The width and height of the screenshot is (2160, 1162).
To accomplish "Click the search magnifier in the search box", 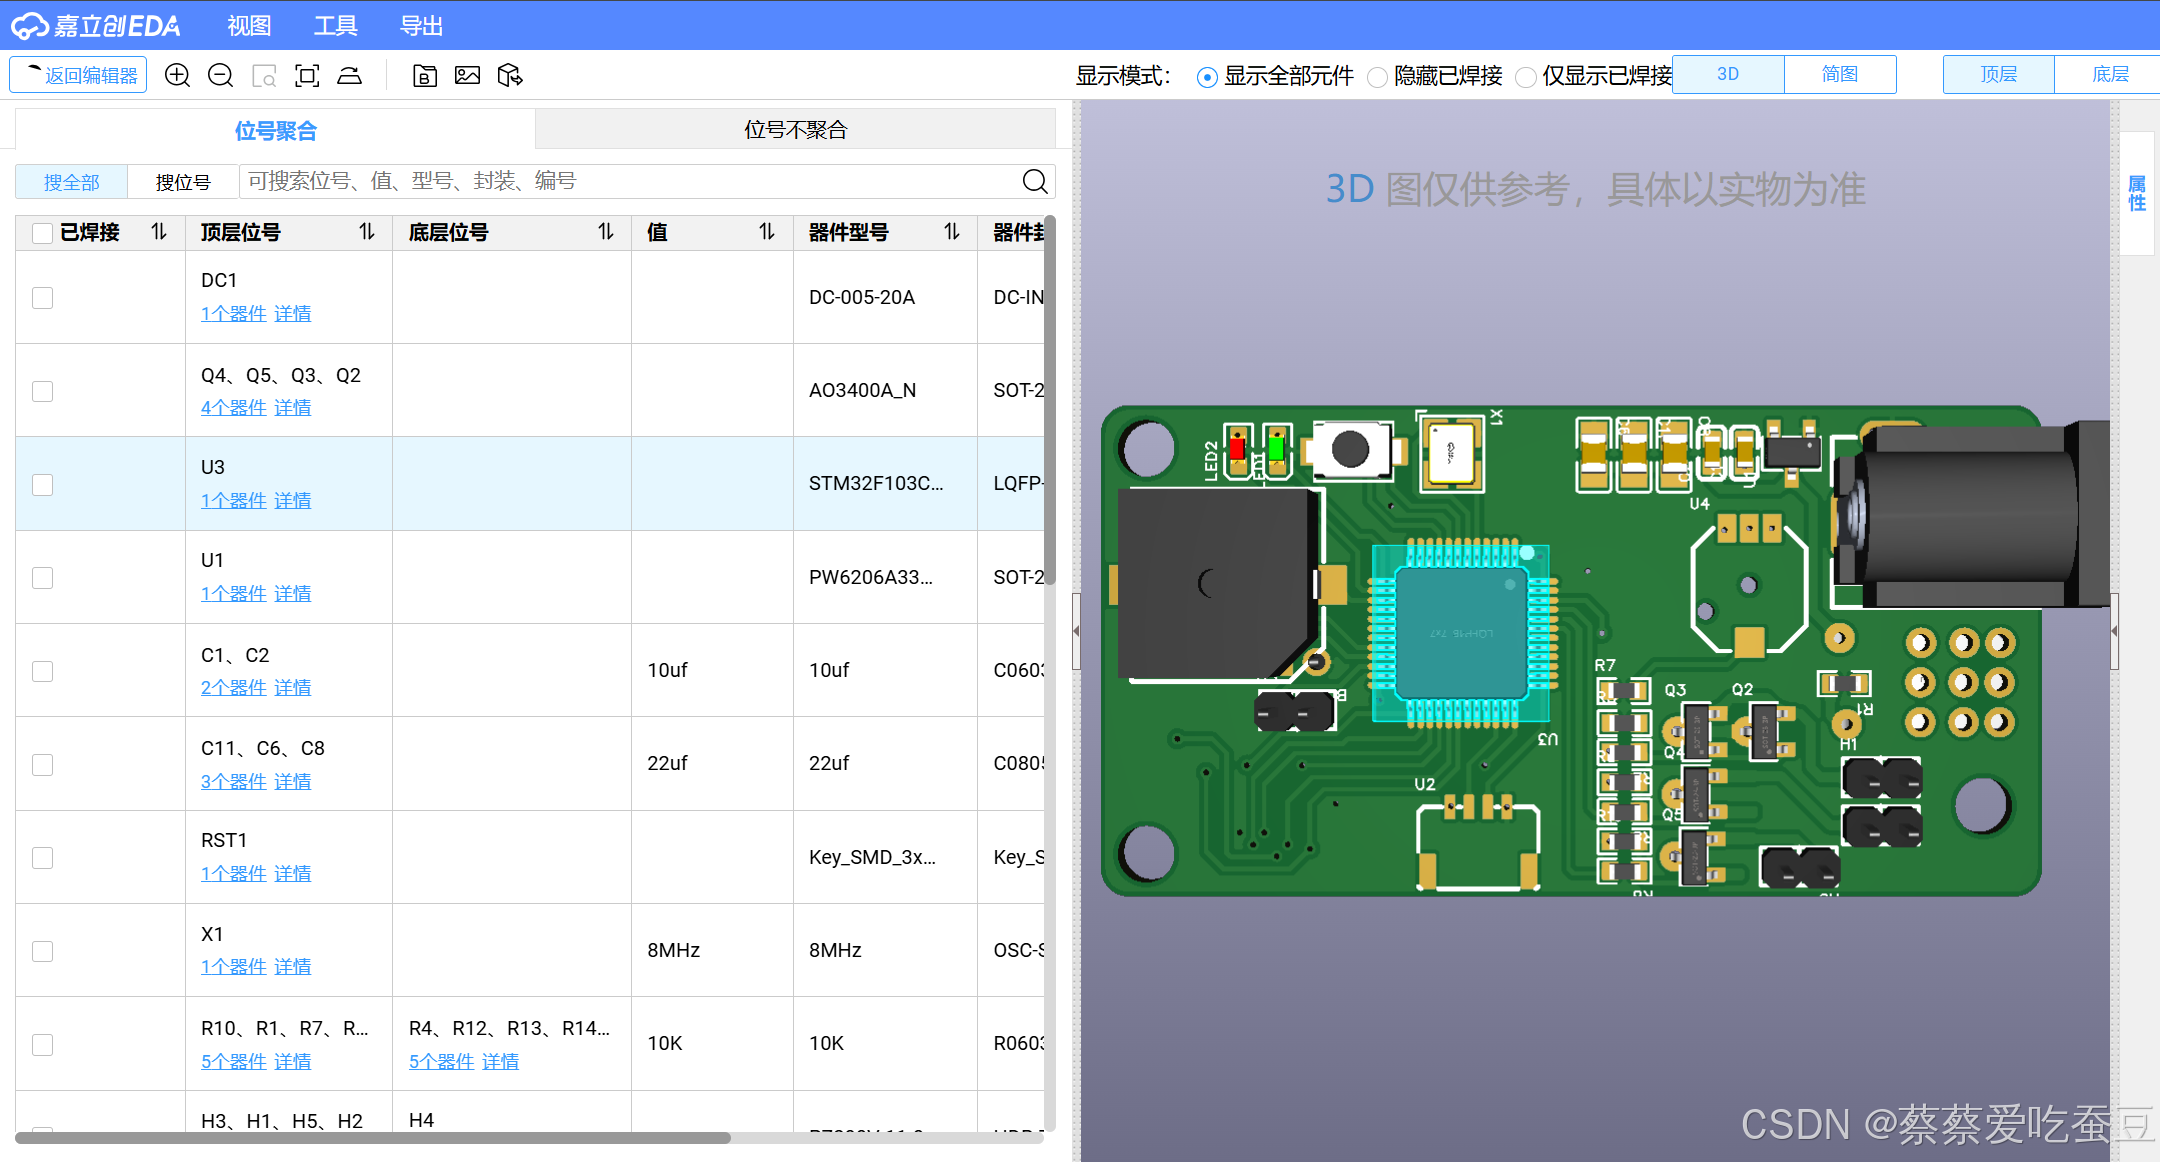I will tap(1035, 181).
